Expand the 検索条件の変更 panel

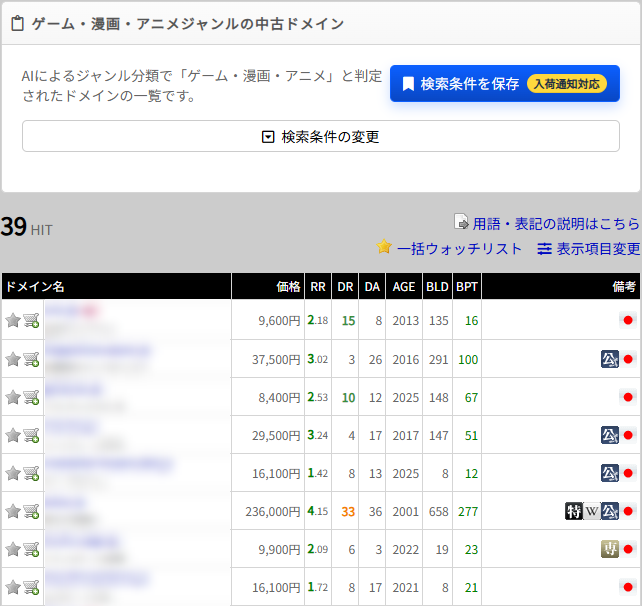[321, 136]
